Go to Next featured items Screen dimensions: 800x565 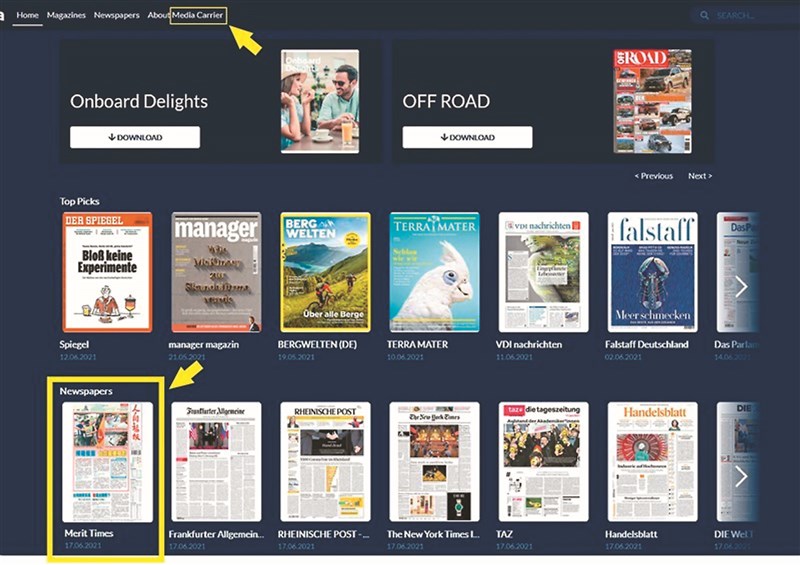click(699, 176)
